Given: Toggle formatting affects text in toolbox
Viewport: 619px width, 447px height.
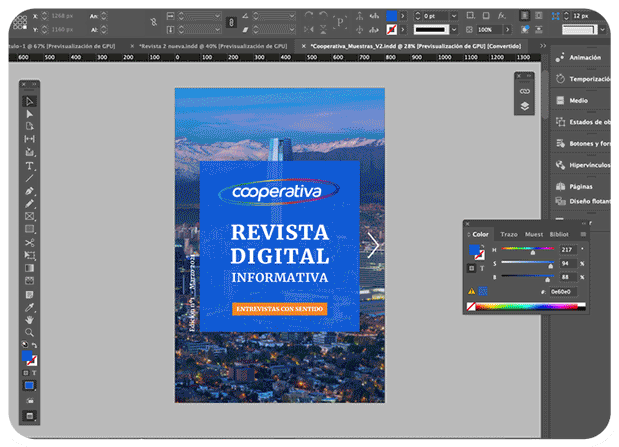Looking at the screenshot, I should coord(34,373).
